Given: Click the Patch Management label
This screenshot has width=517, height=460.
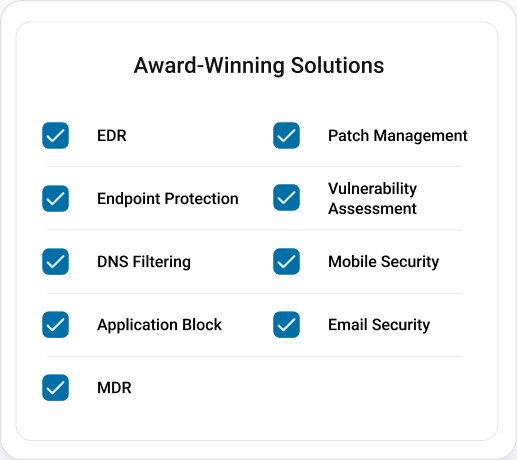Looking at the screenshot, I should coord(398,136).
